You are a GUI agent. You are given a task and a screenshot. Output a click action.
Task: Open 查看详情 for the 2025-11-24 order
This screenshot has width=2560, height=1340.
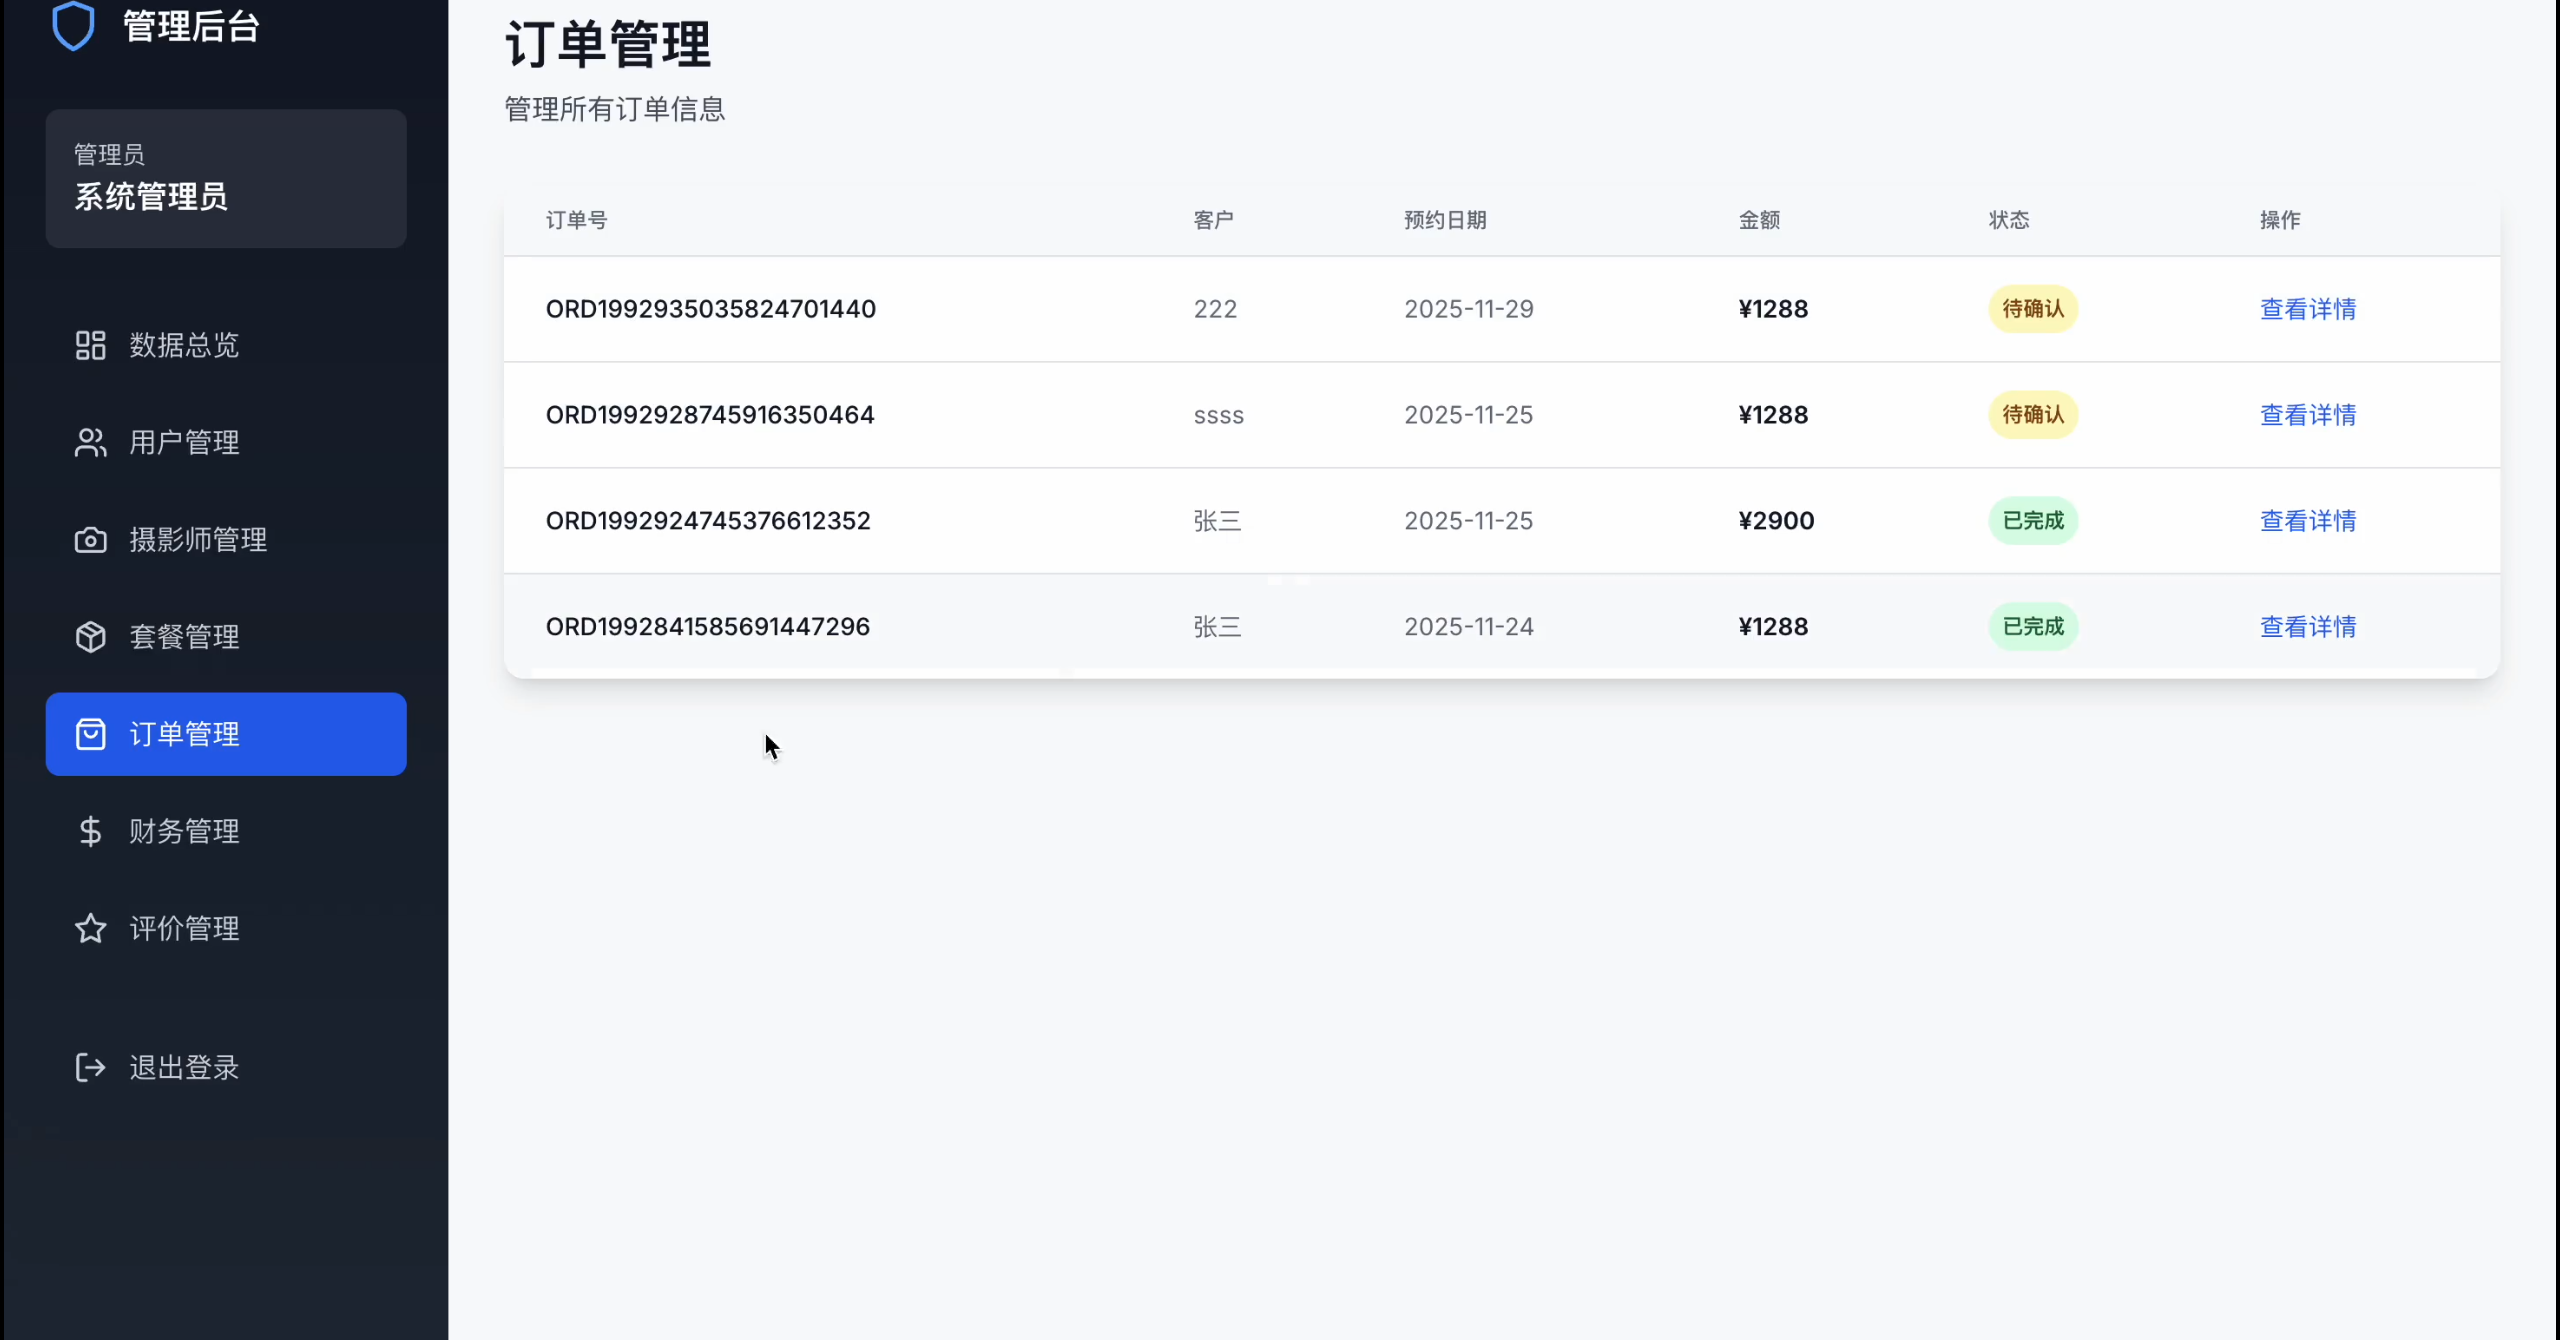pyautogui.click(x=2307, y=627)
